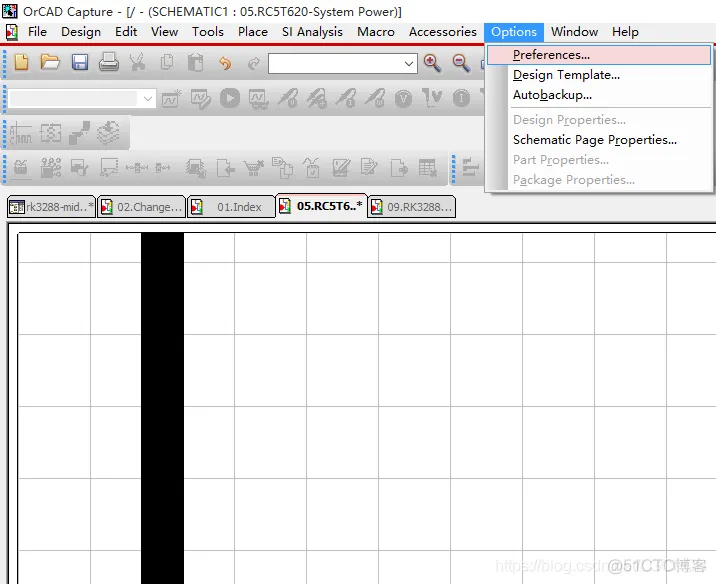Image resolution: width=716 pixels, height=584 pixels.
Task: Click the stacked layers download icon
Action: [x=108, y=133]
